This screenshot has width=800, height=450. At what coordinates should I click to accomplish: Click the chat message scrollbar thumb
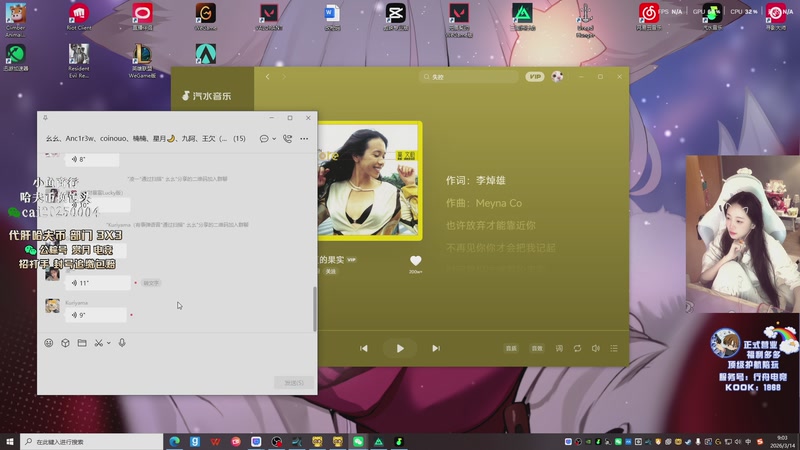pos(315,309)
